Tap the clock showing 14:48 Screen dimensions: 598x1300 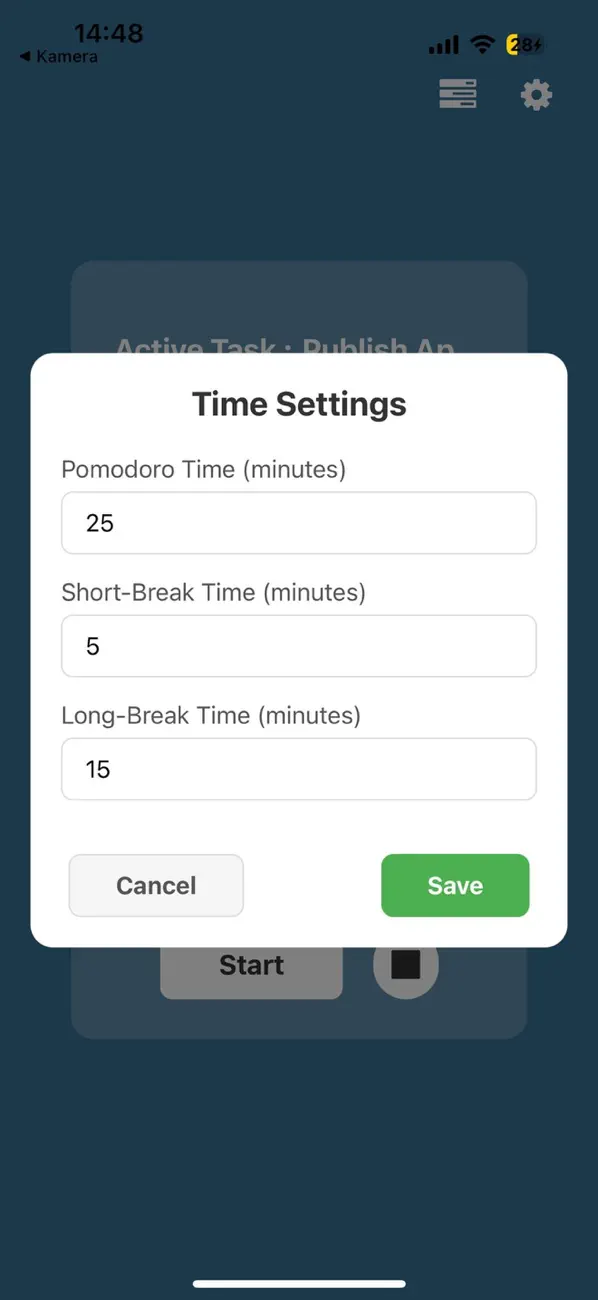click(x=110, y=33)
